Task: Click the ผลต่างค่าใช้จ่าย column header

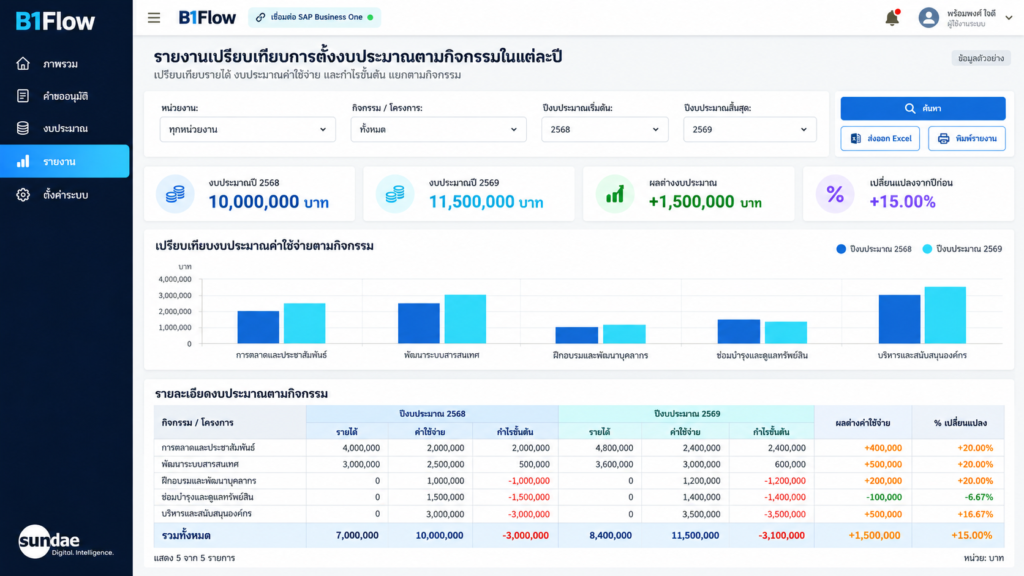Action: pos(863,423)
